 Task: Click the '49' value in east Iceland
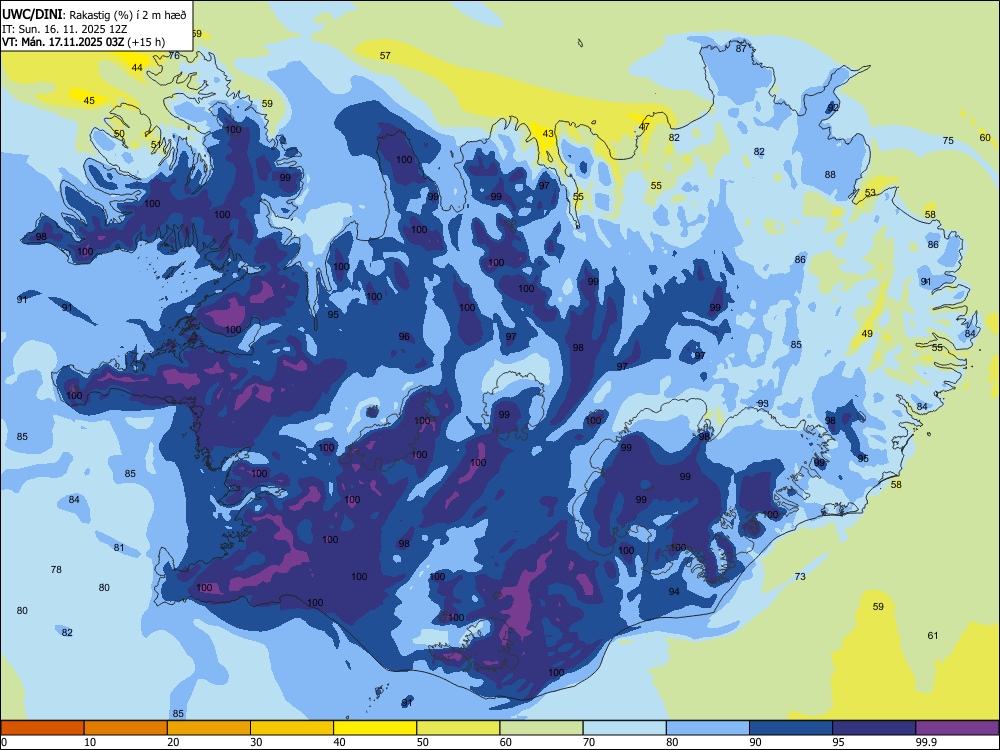[x=867, y=334]
